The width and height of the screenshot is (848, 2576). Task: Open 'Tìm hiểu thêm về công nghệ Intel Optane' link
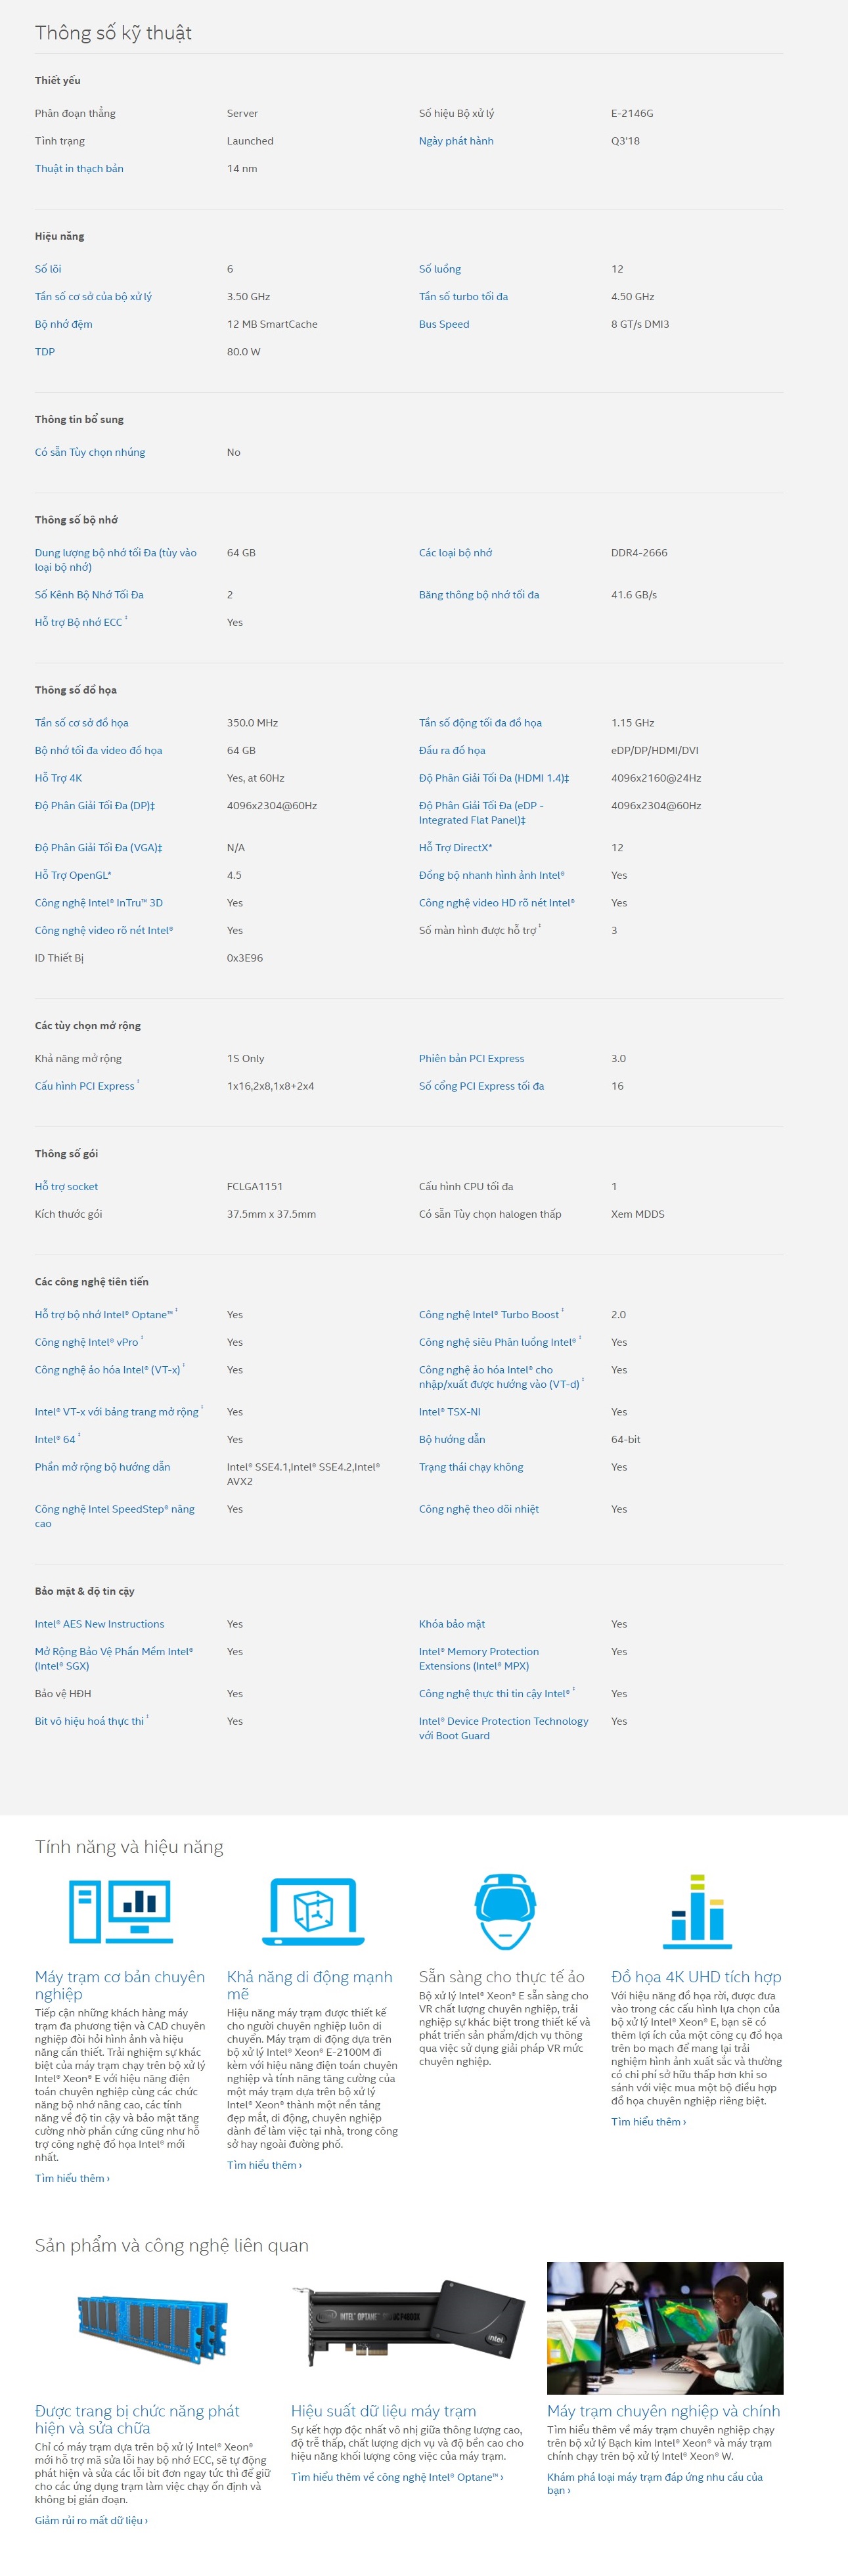396,2476
